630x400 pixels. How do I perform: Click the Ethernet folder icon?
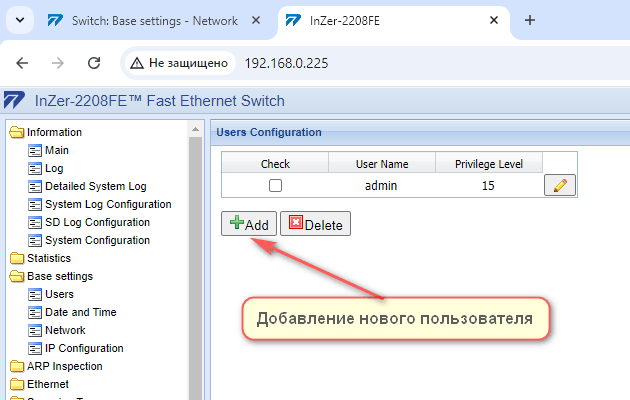pos(17,384)
